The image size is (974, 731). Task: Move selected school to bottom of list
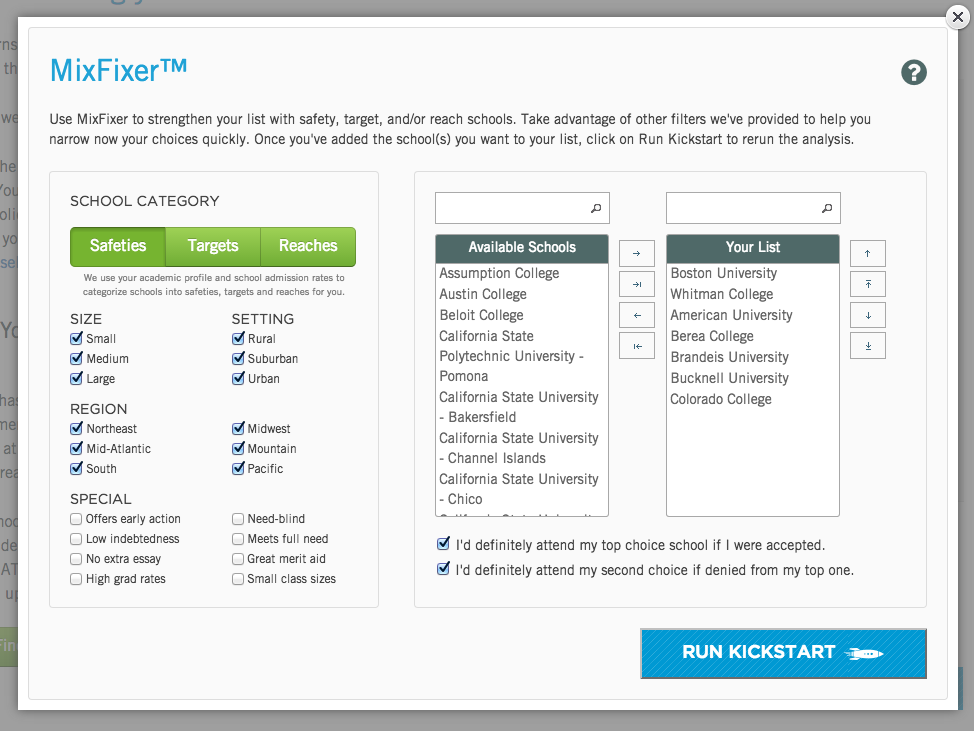tap(868, 346)
